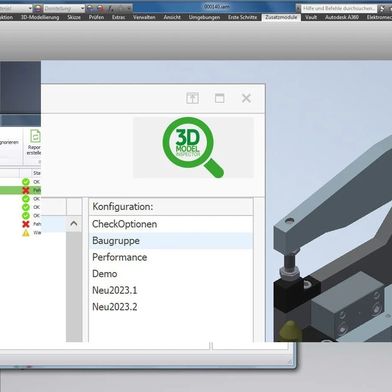The width and height of the screenshot is (392, 392).
Task: Click the Ignorieren button in the left panel
Action: 9,142
